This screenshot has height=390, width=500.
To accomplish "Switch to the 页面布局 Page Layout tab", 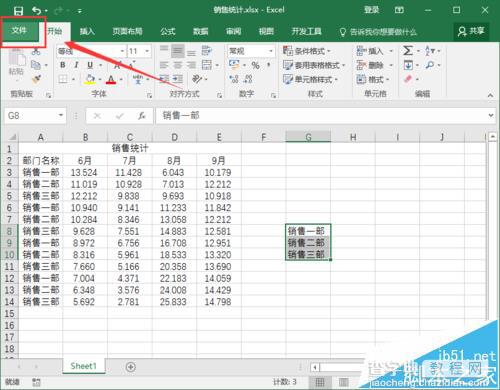I will click(127, 31).
